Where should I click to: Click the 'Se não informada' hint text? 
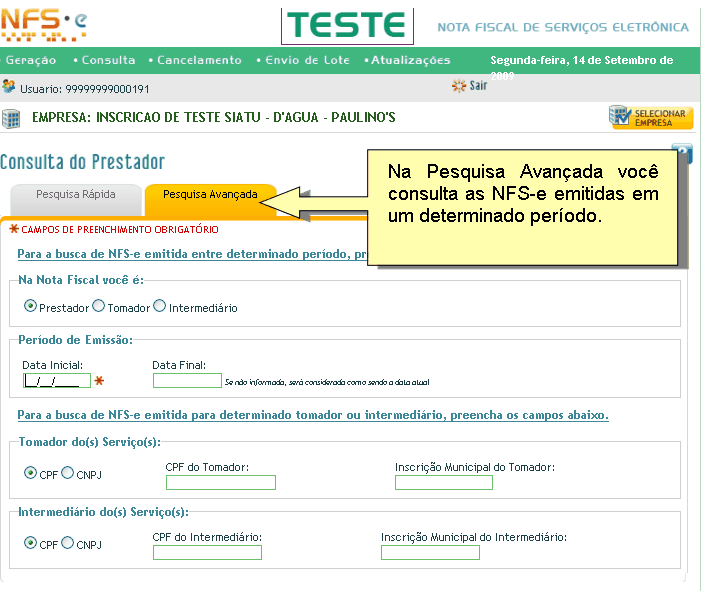click(x=327, y=382)
